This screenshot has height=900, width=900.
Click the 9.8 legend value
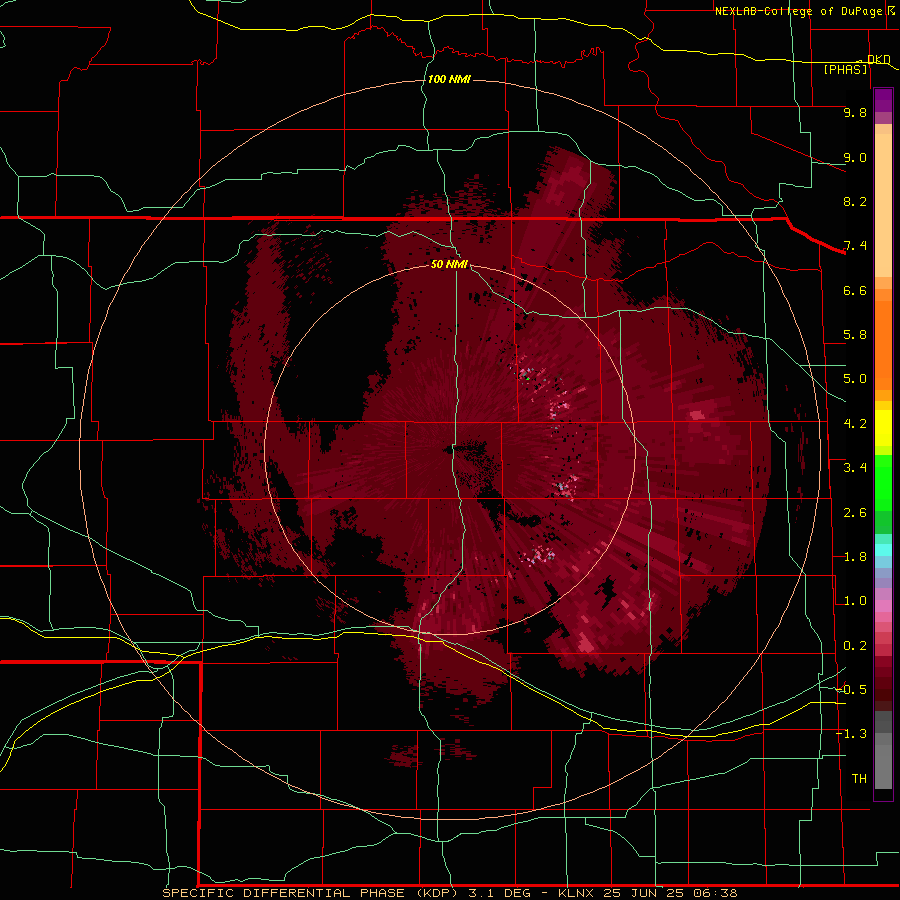click(x=855, y=112)
